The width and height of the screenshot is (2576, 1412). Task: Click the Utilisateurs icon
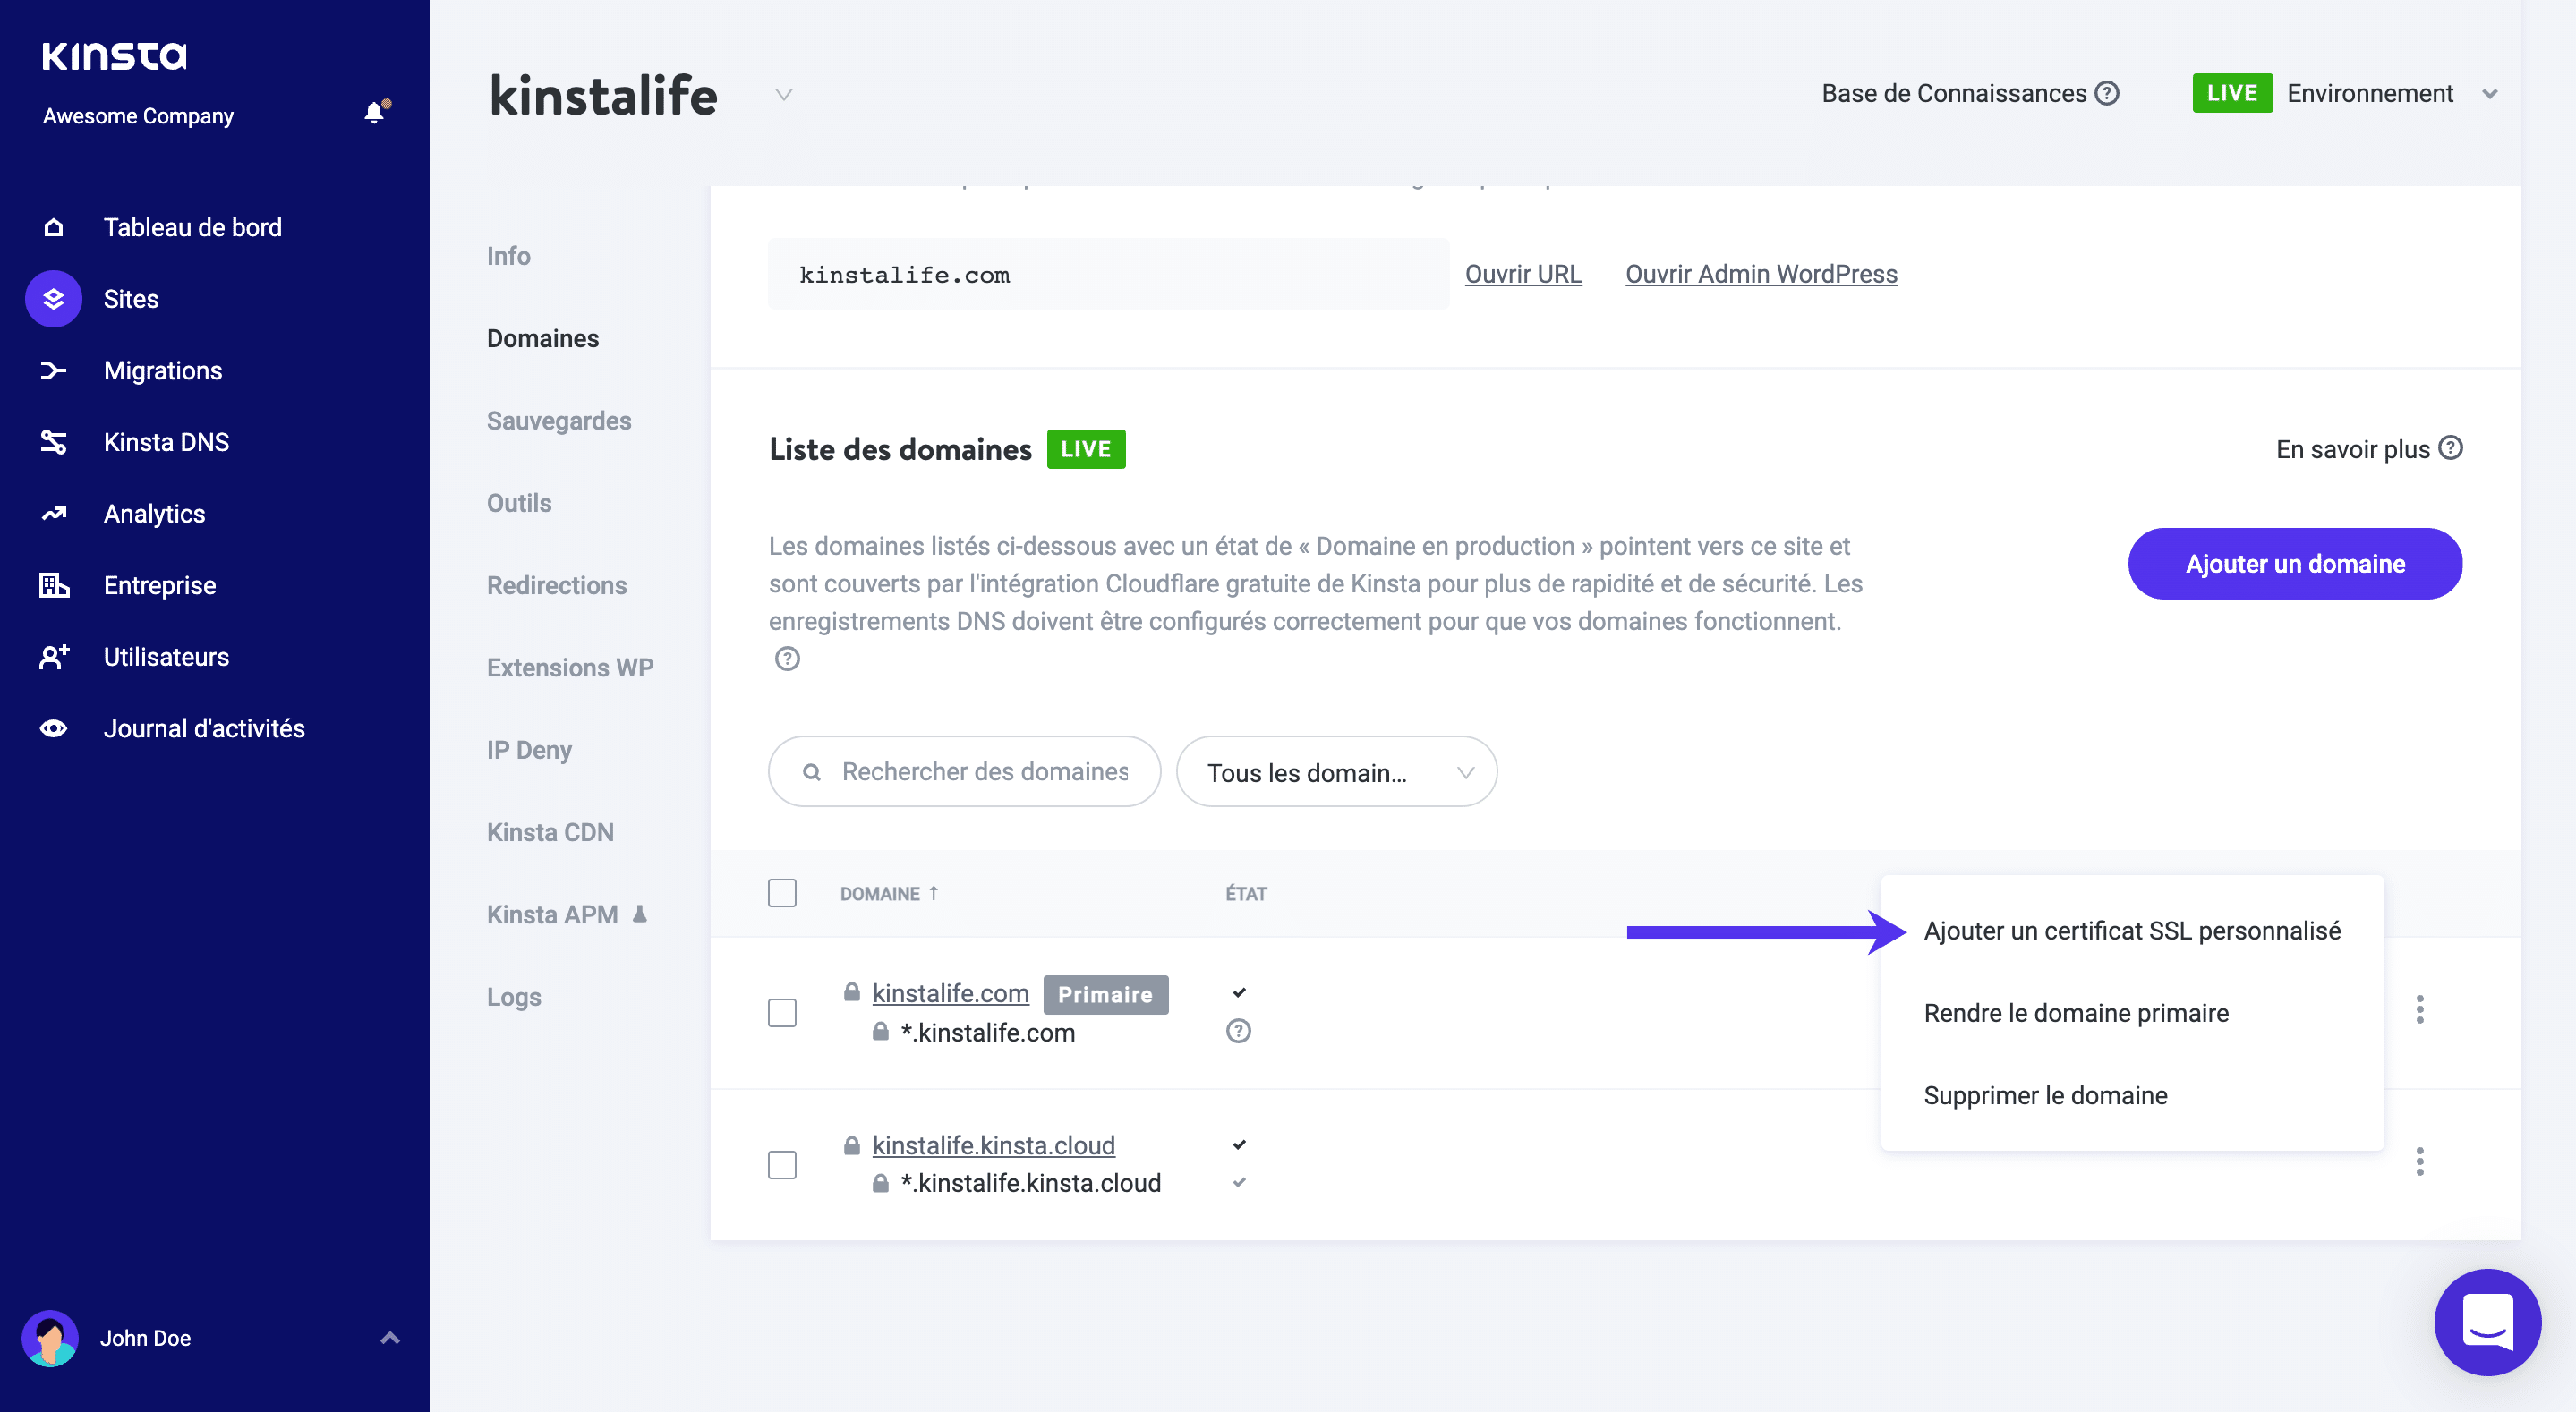coord(52,657)
